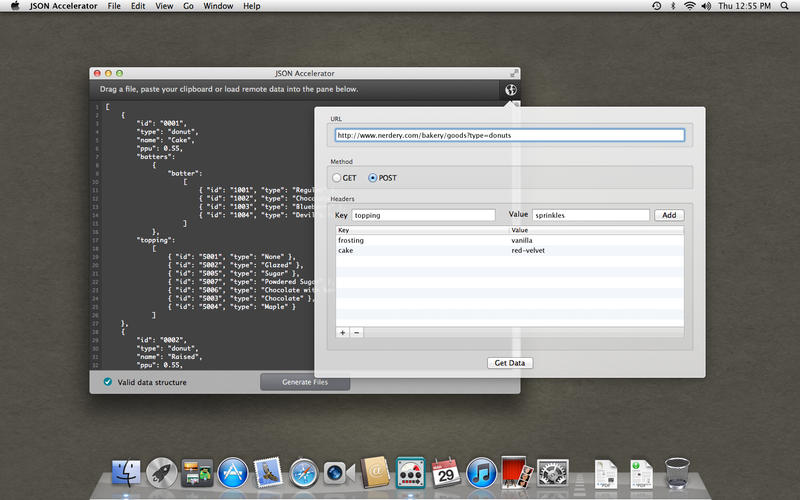Click the vanilla value cell
The image size is (800, 500).
click(522, 240)
